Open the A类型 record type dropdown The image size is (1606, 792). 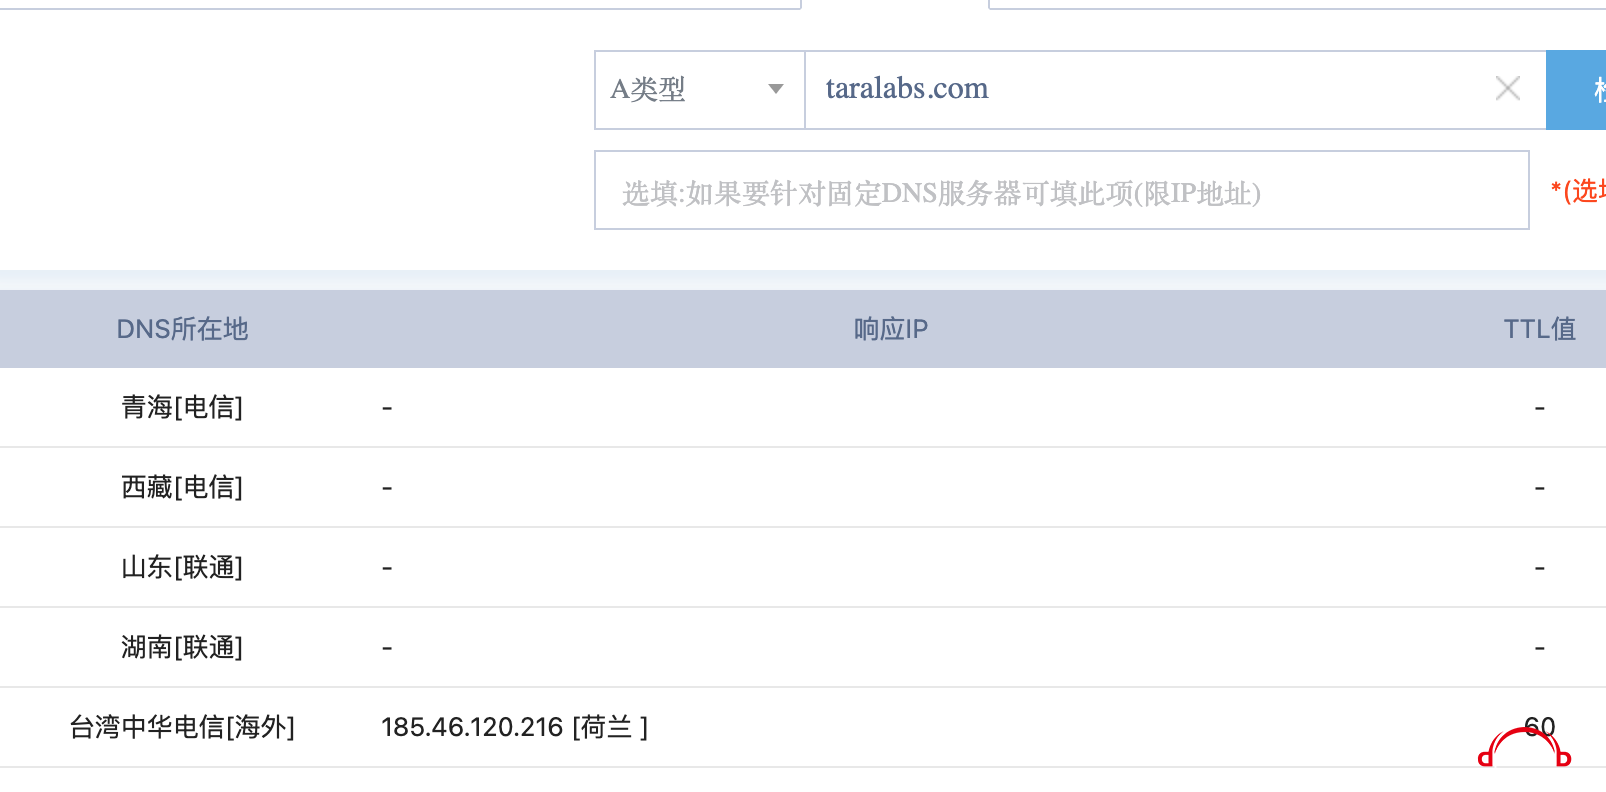[700, 90]
